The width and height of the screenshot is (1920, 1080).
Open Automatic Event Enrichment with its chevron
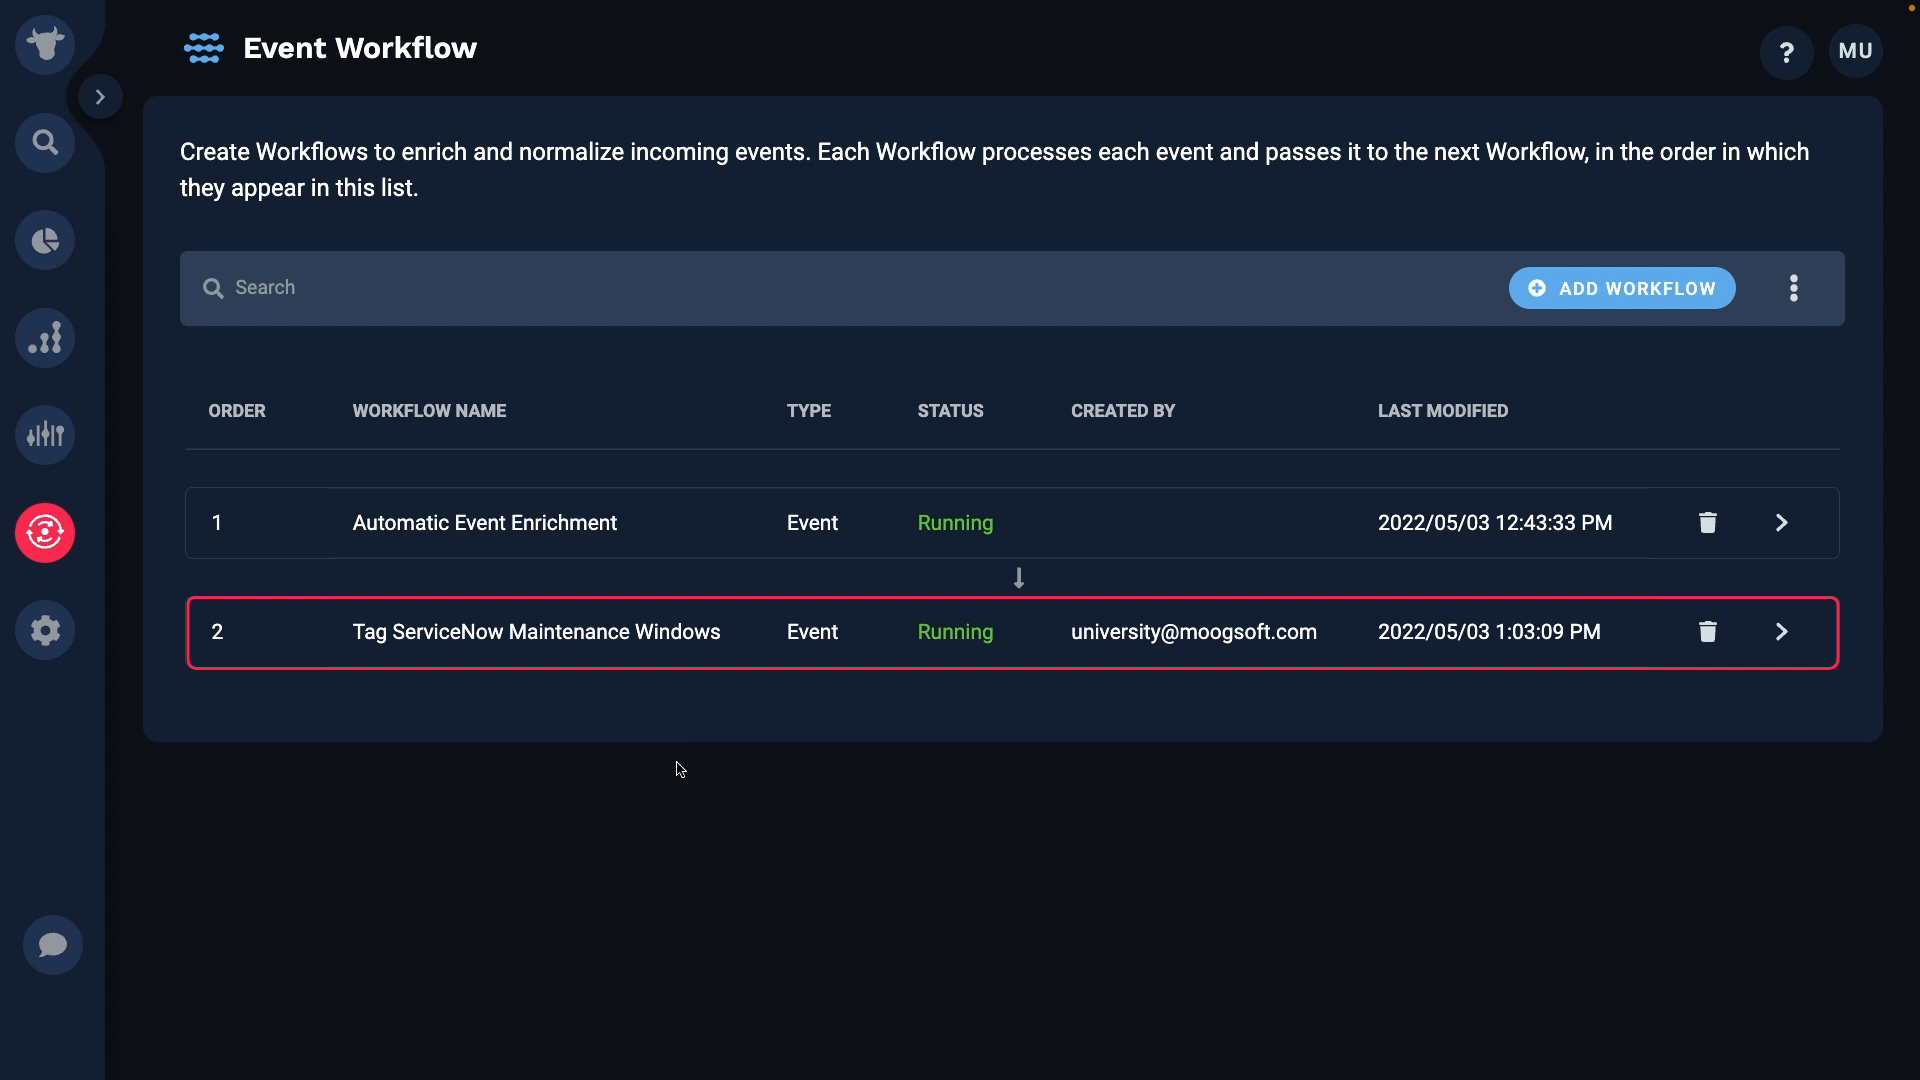1782,523
